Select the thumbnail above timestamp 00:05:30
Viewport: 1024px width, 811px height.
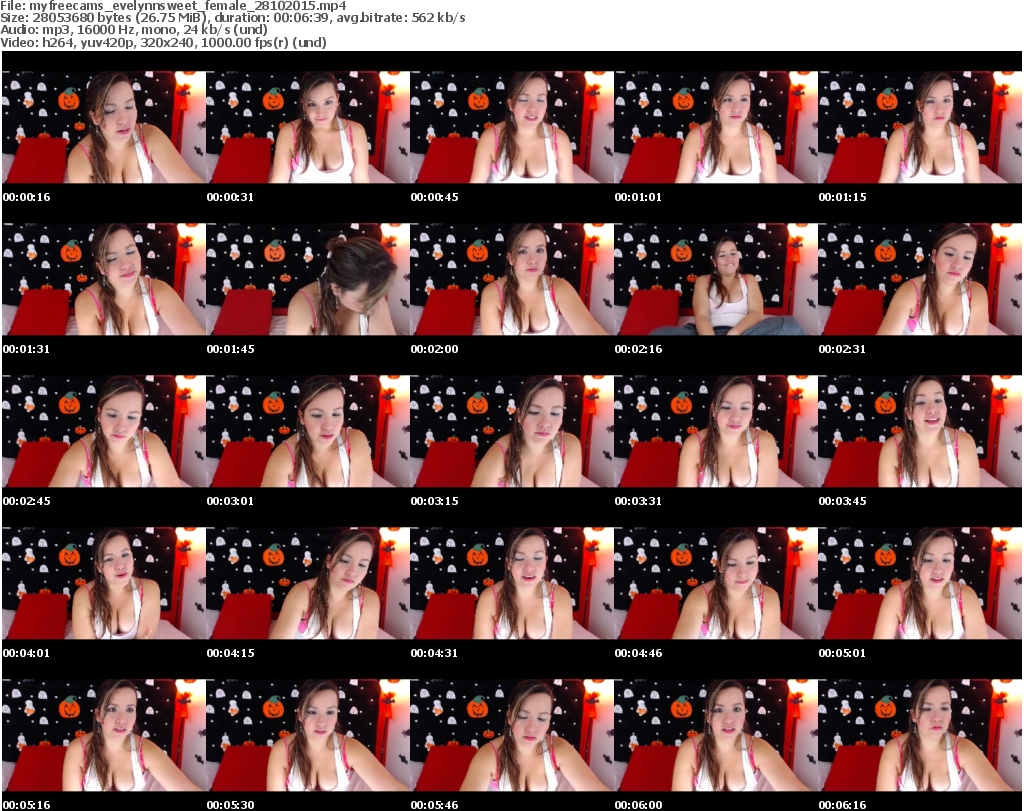click(x=308, y=736)
